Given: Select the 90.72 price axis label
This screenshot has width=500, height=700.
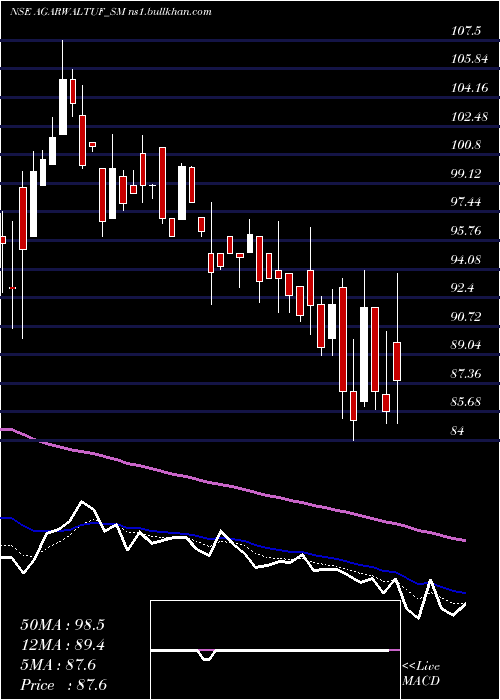Looking at the screenshot, I should point(466,317).
